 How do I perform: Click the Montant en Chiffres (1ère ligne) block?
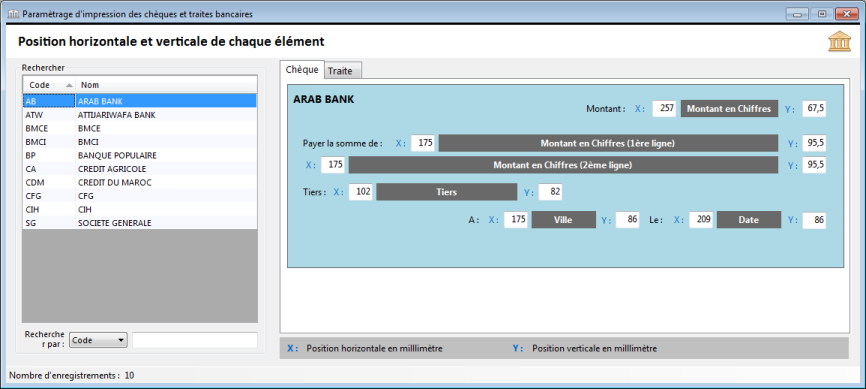click(608, 143)
